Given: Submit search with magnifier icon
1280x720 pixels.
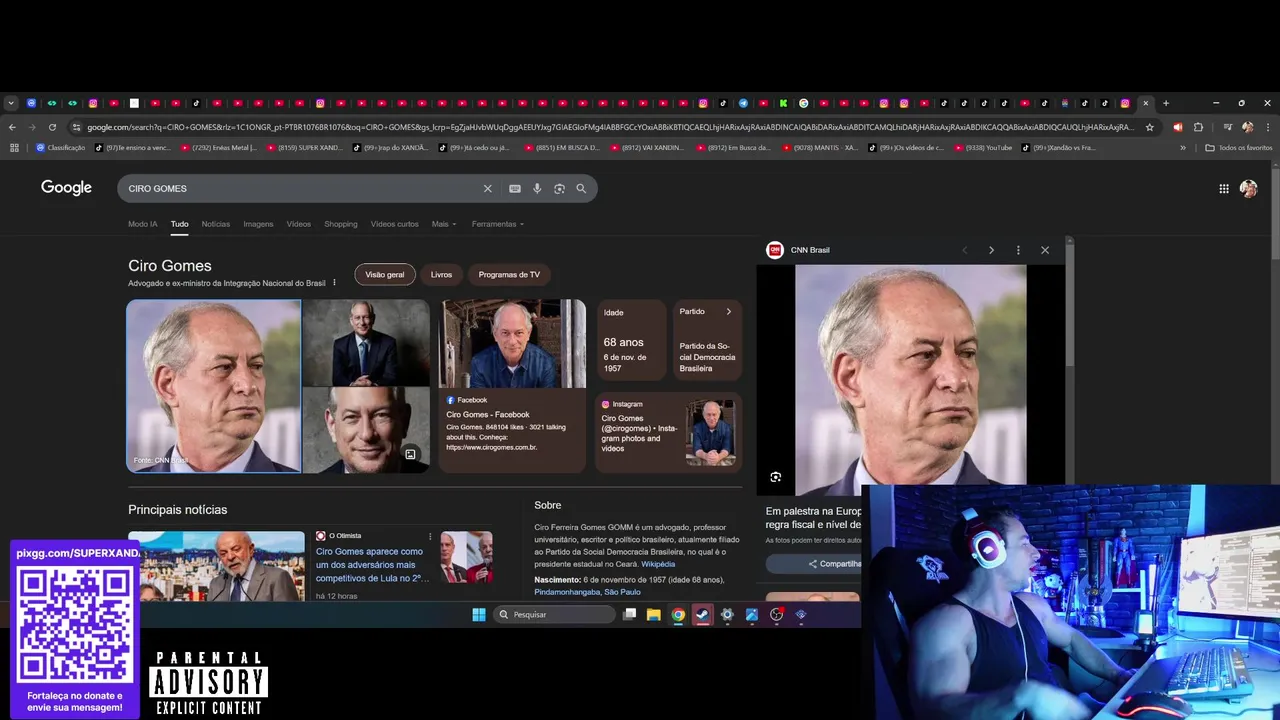Looking at the screenshot, I should (581, 188).
